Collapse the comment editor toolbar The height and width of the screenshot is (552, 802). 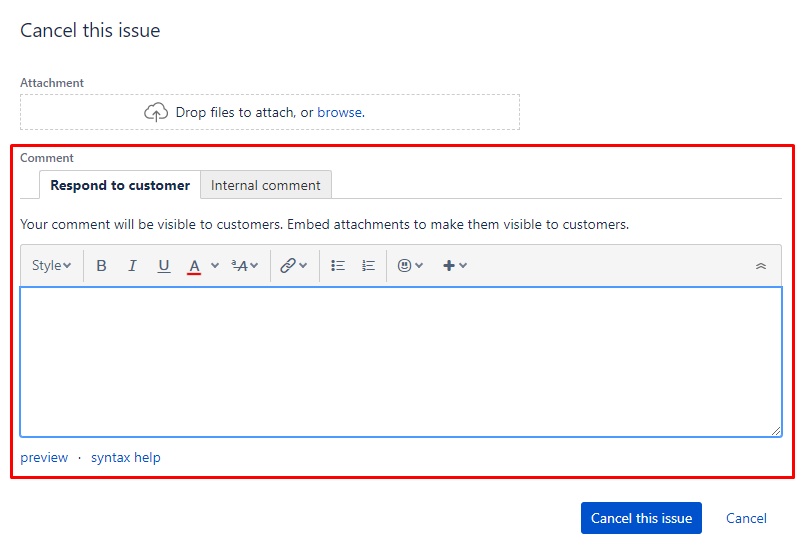pyautogui.click(x=761, y=266)
